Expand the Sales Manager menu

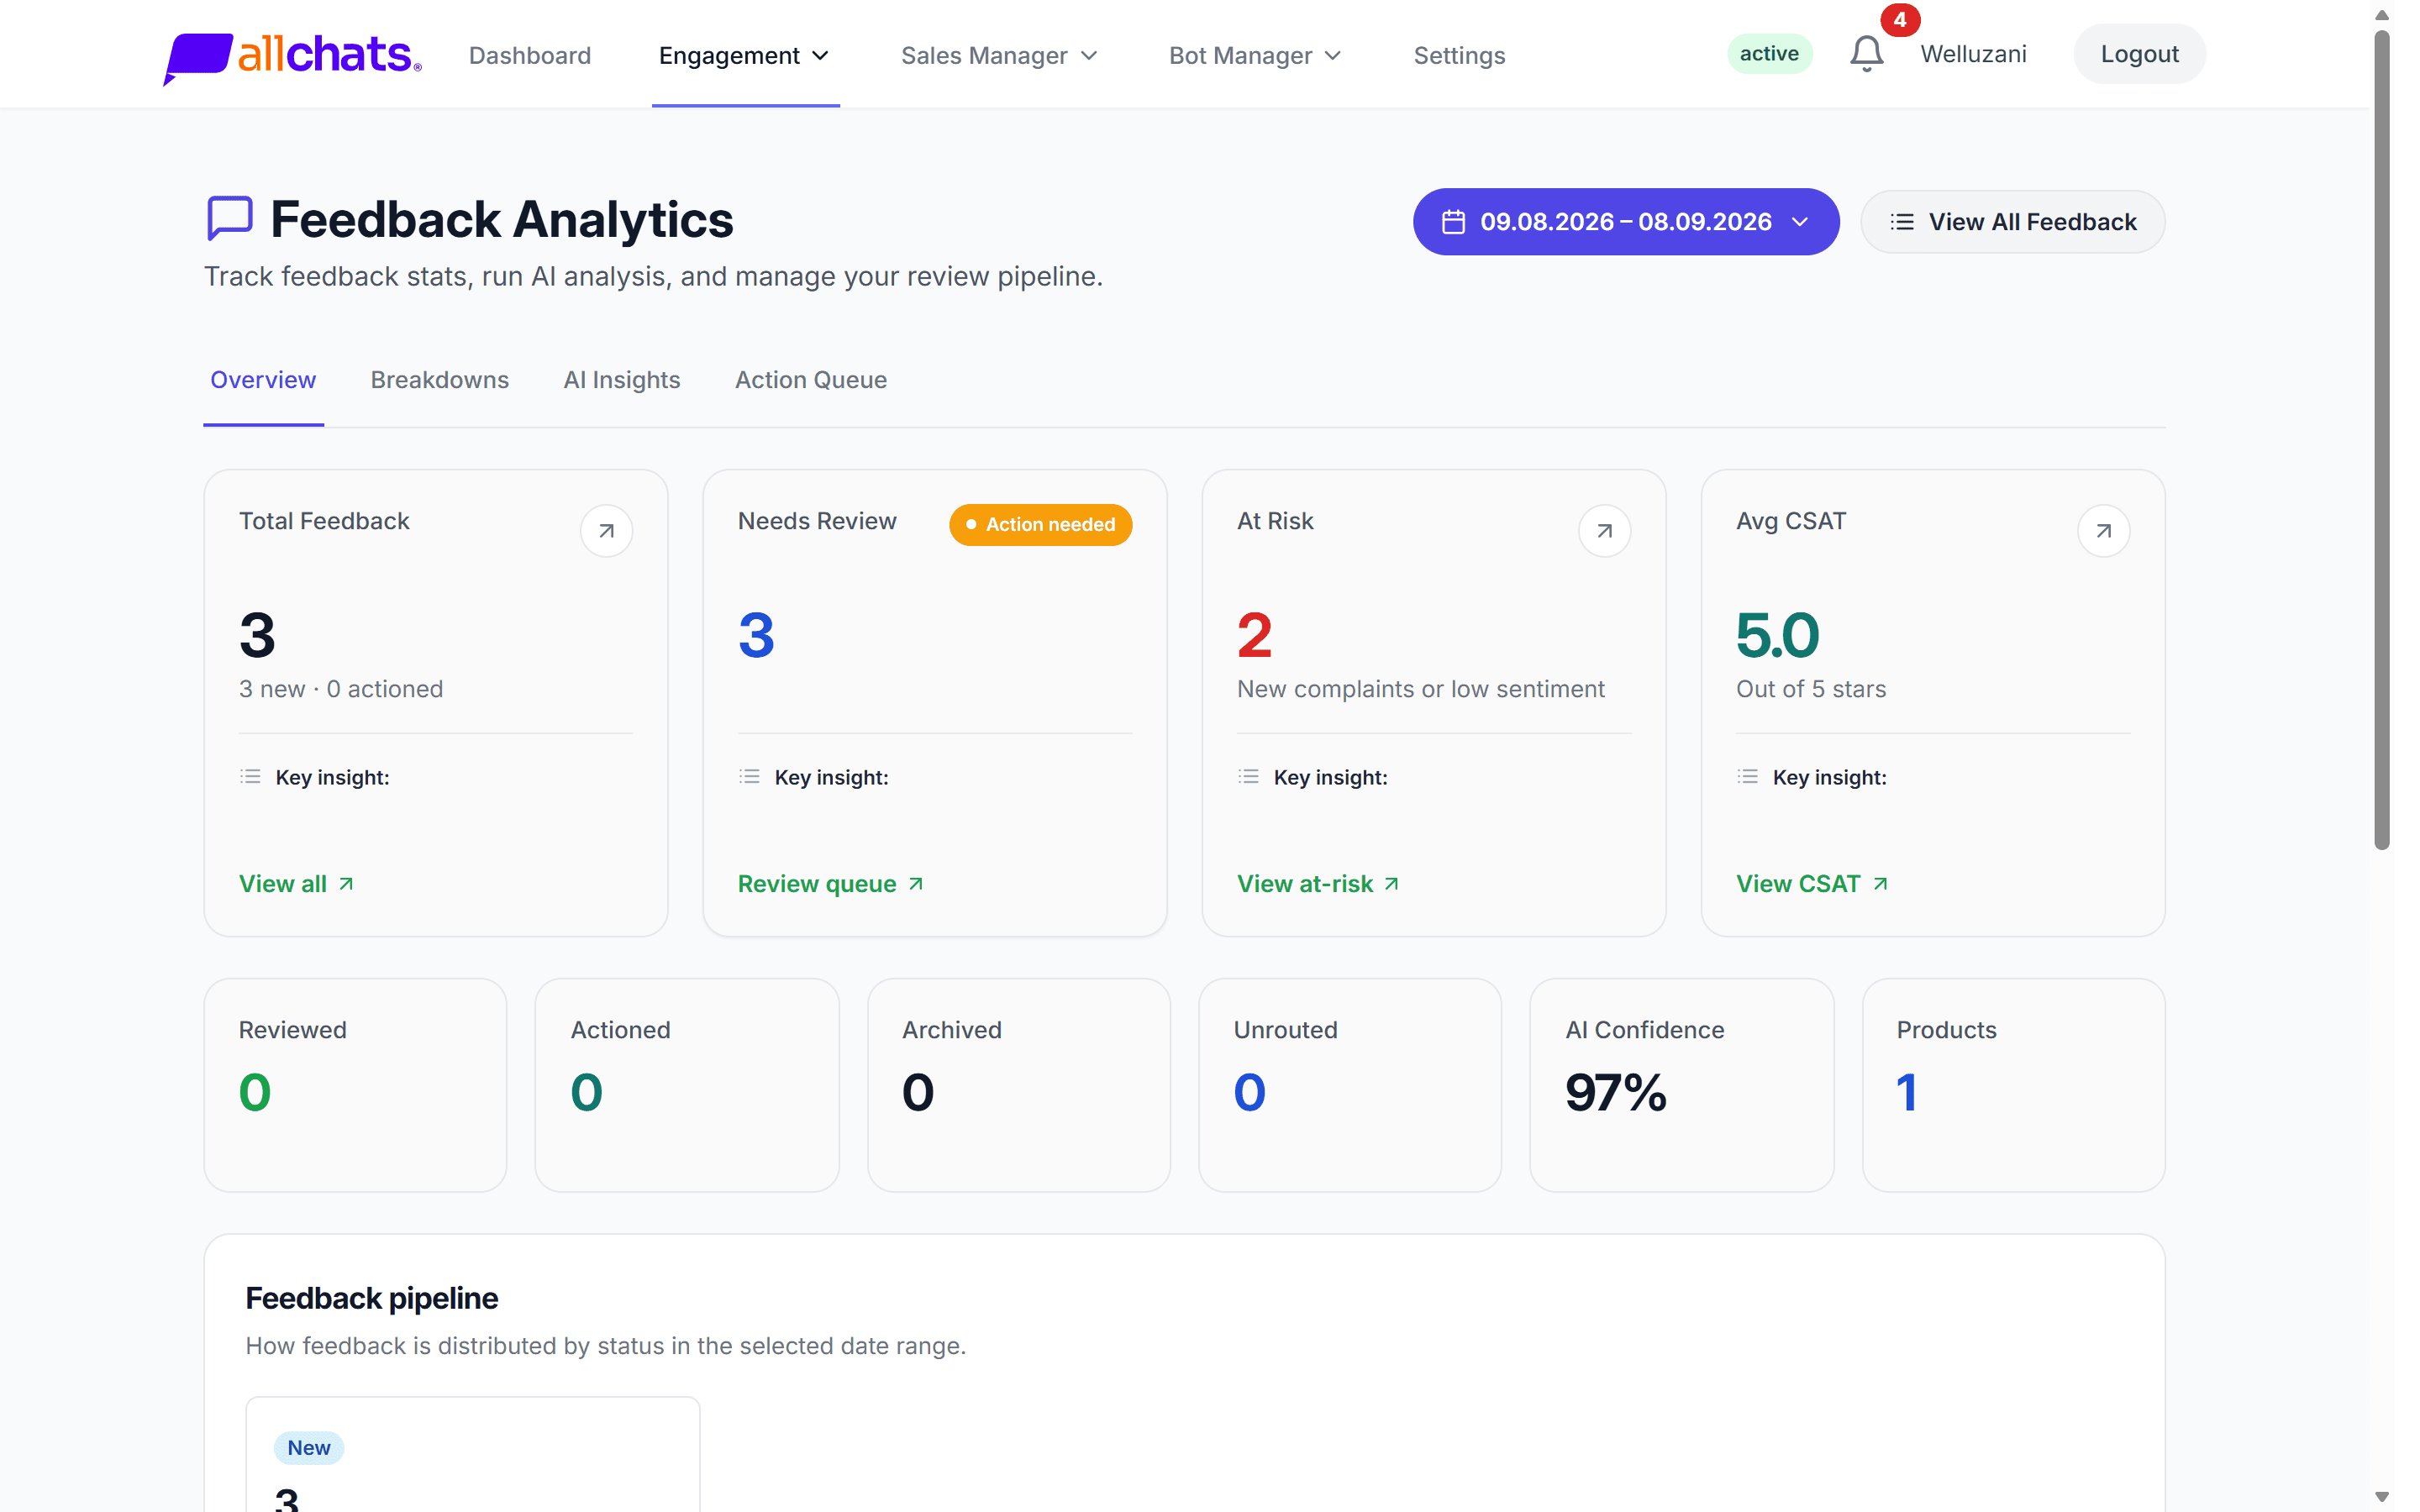click(x=999, y=55)
